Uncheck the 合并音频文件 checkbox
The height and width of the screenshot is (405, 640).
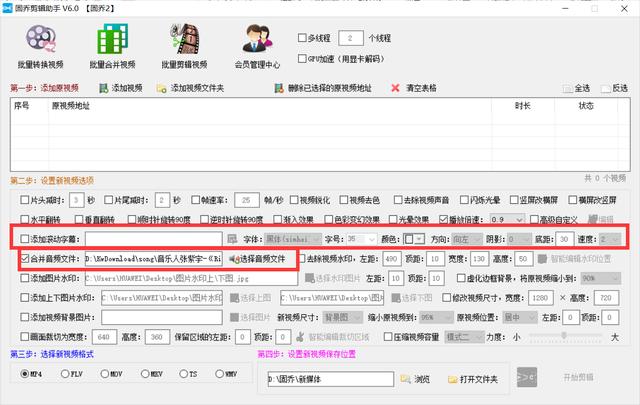click(x=24, y=258)
